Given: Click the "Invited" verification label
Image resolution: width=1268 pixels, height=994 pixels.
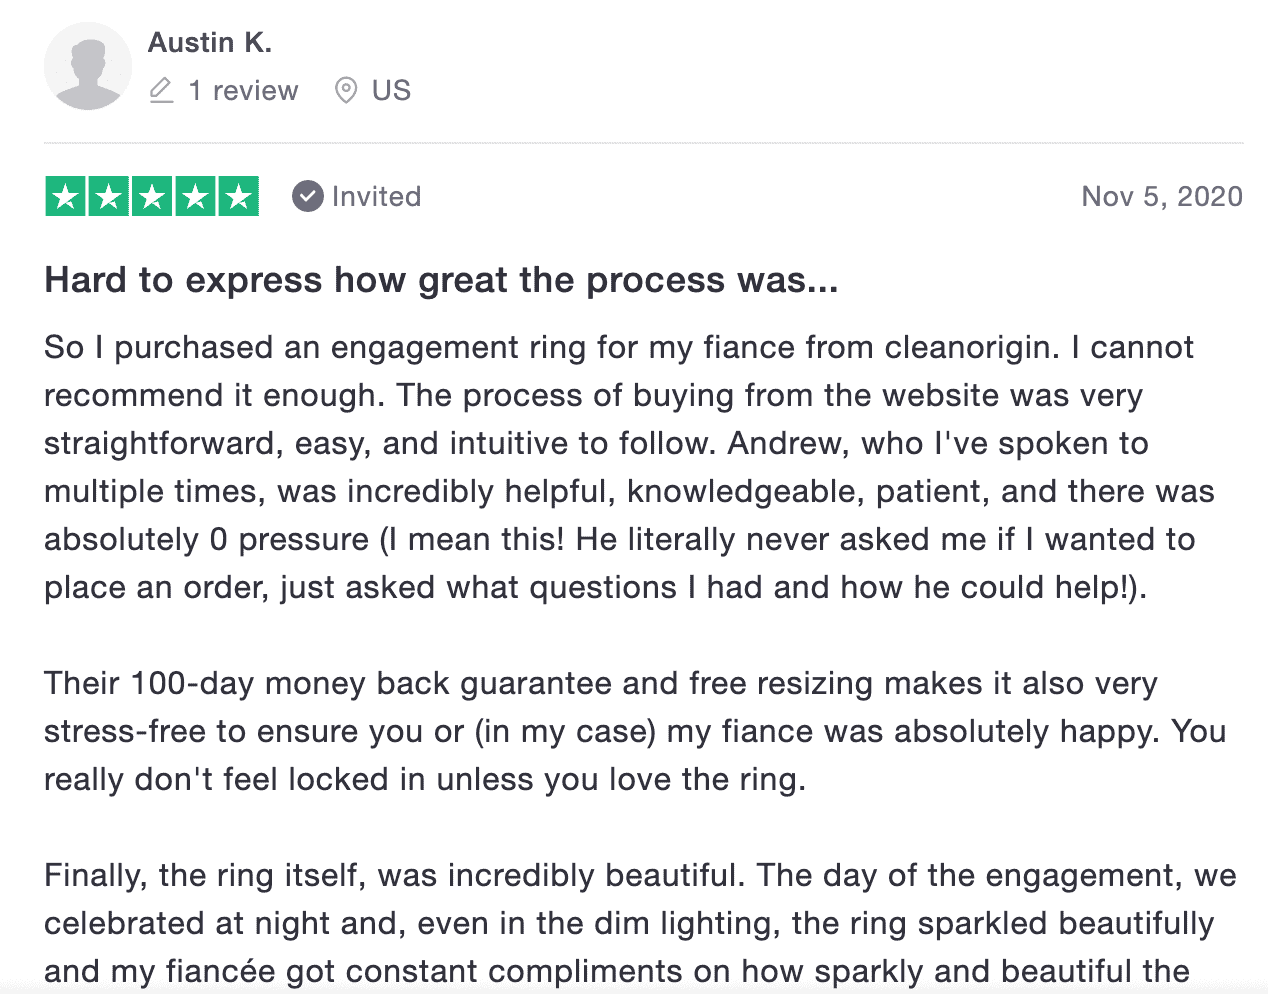Looking at the screenshot, I should (376, 196).
